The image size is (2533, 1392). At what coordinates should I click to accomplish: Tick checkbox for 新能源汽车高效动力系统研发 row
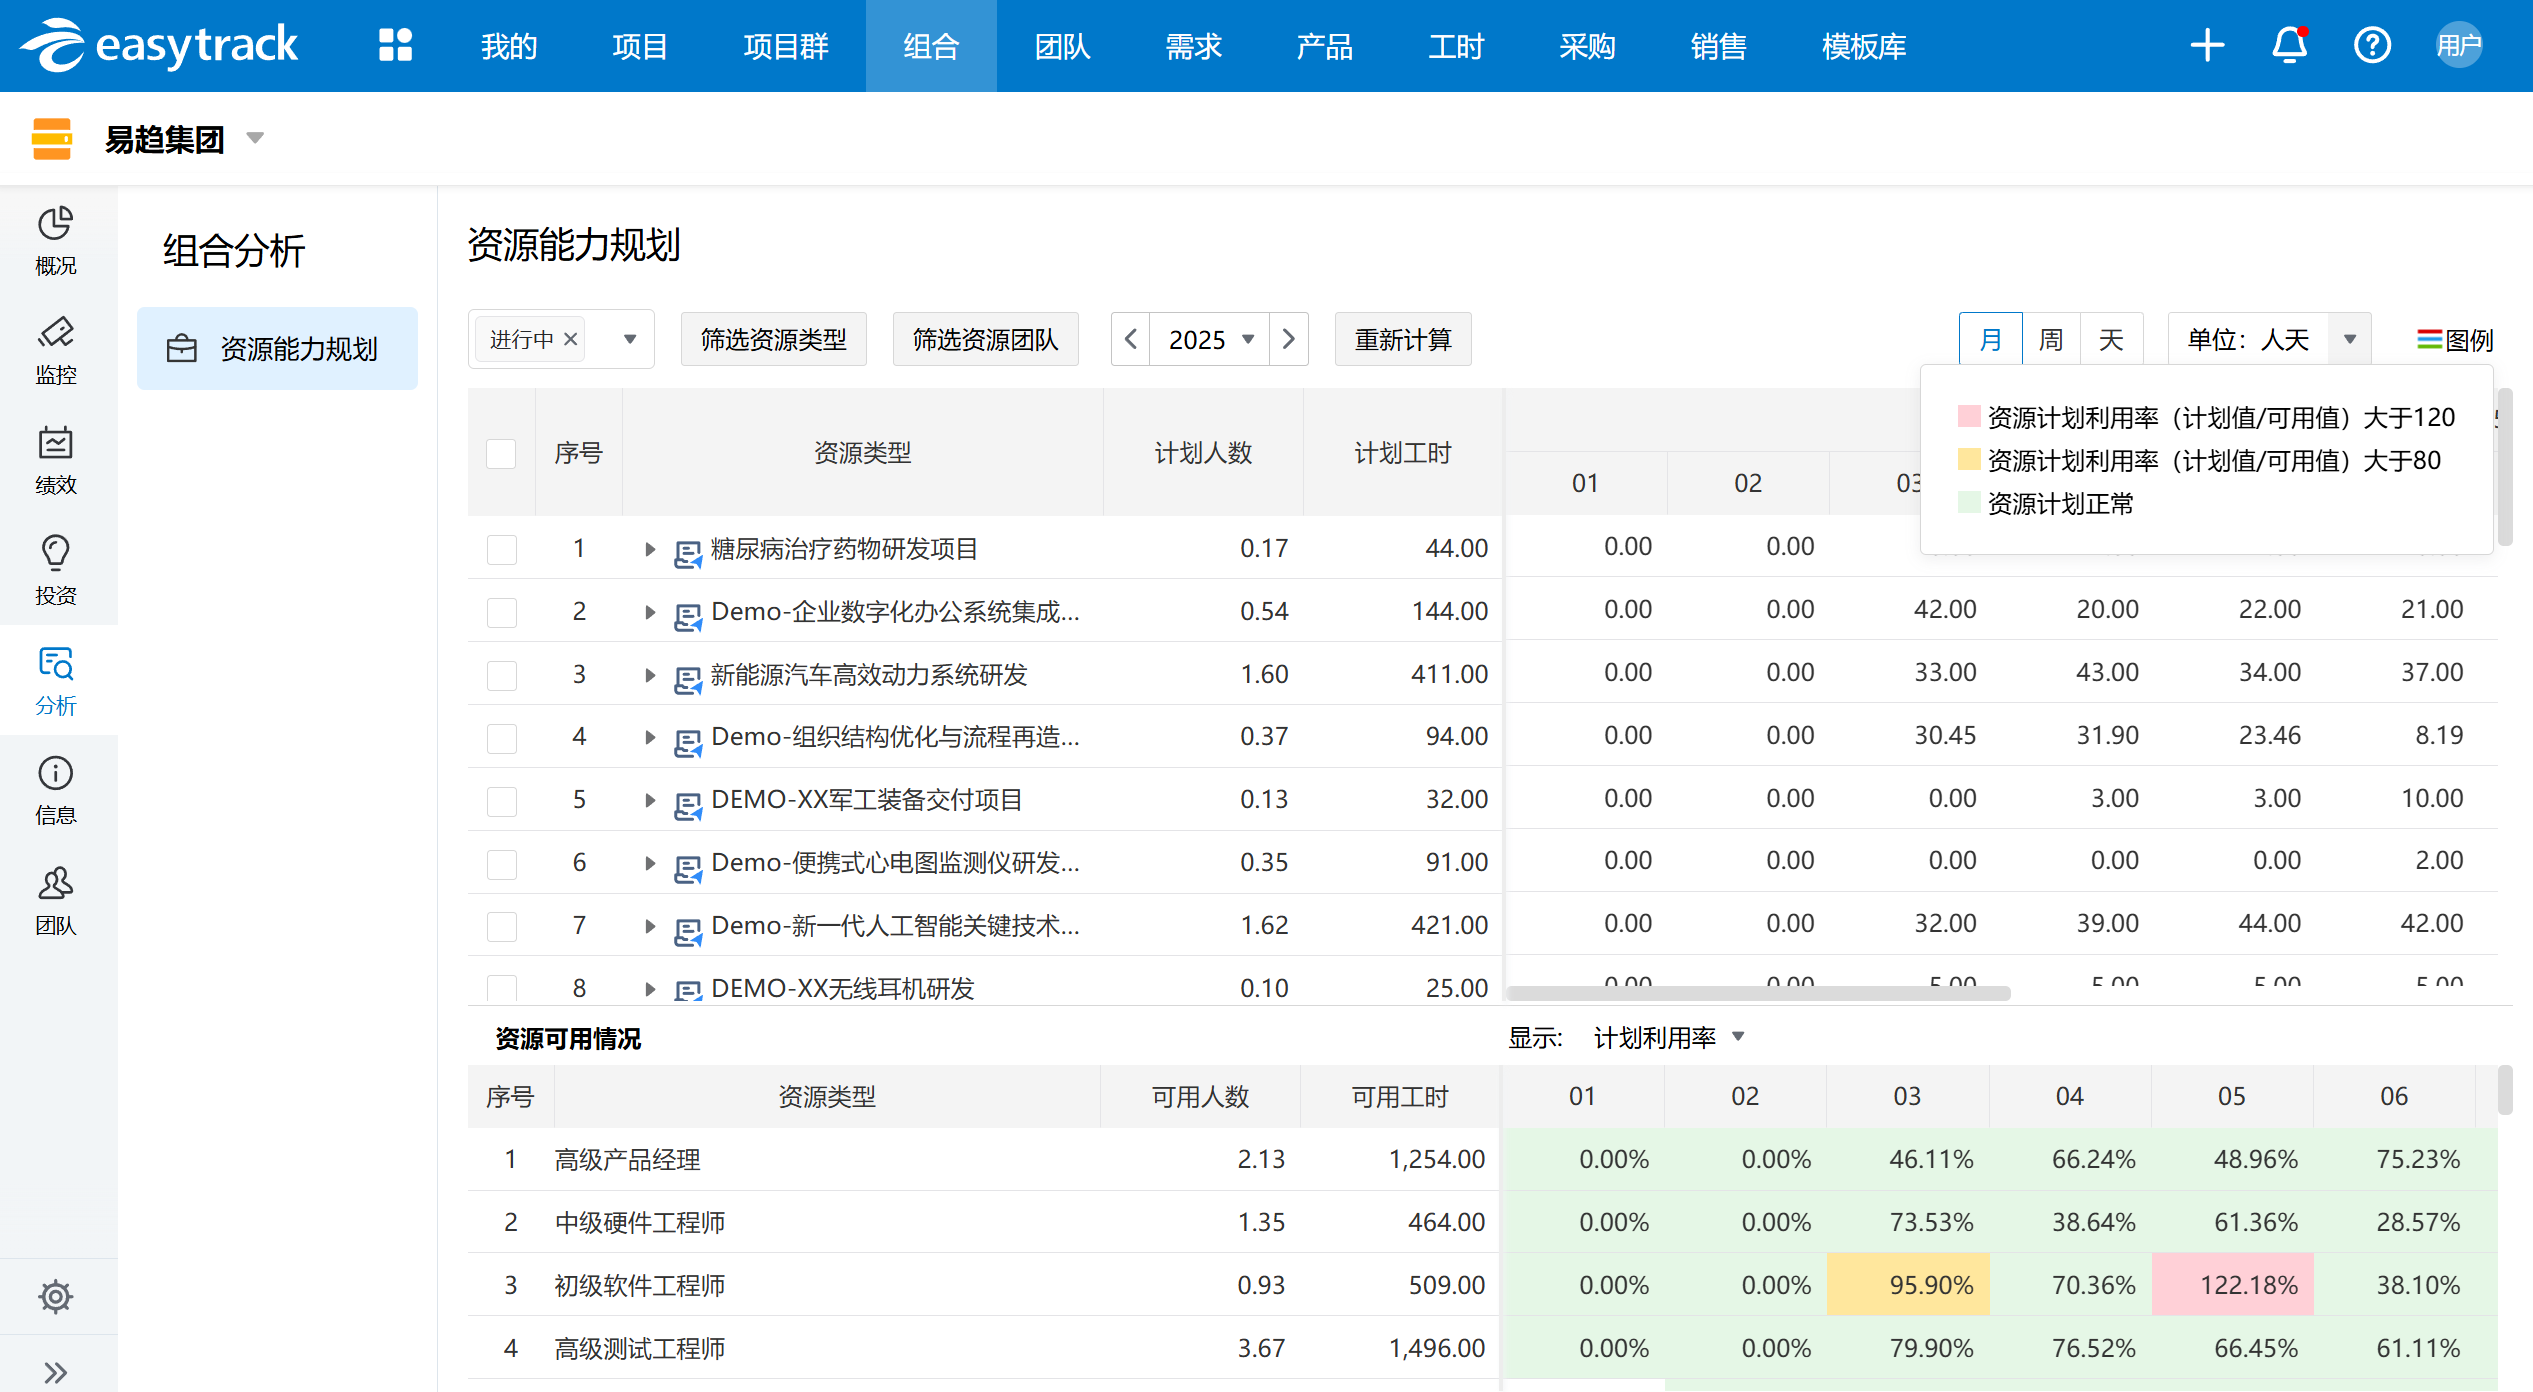[501, 675]
